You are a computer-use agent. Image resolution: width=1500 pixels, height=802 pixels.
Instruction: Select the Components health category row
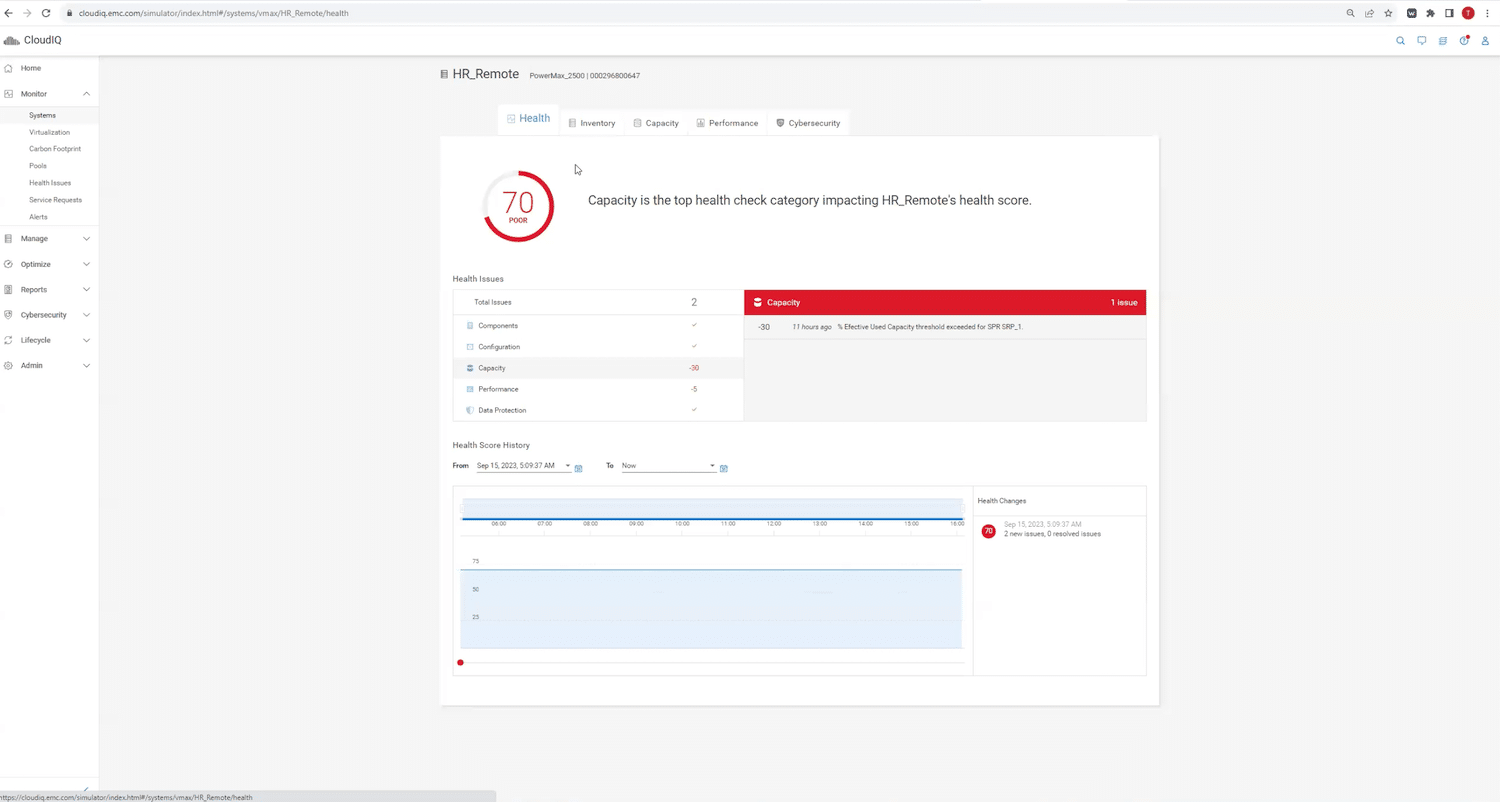point(598,326)
